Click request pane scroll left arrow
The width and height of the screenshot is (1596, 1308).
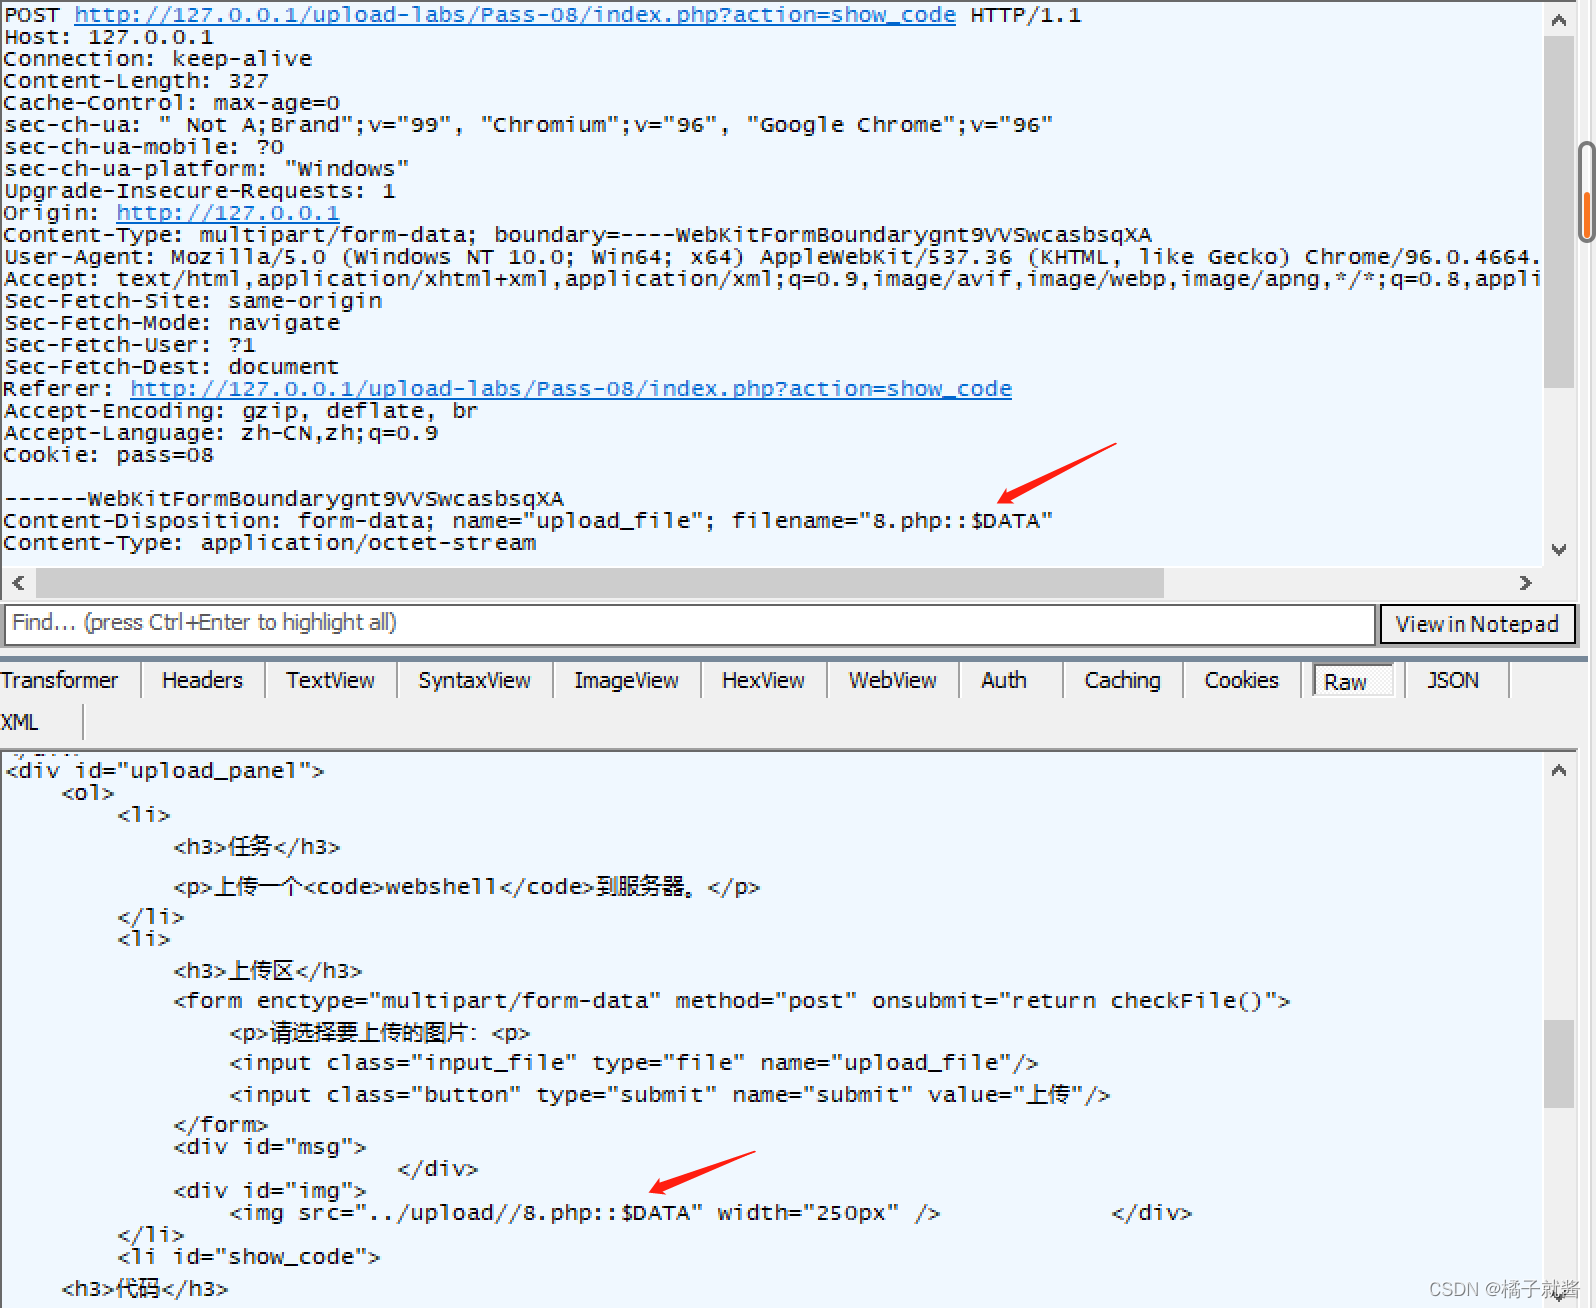pyautogui.click(x=18, y=583)
